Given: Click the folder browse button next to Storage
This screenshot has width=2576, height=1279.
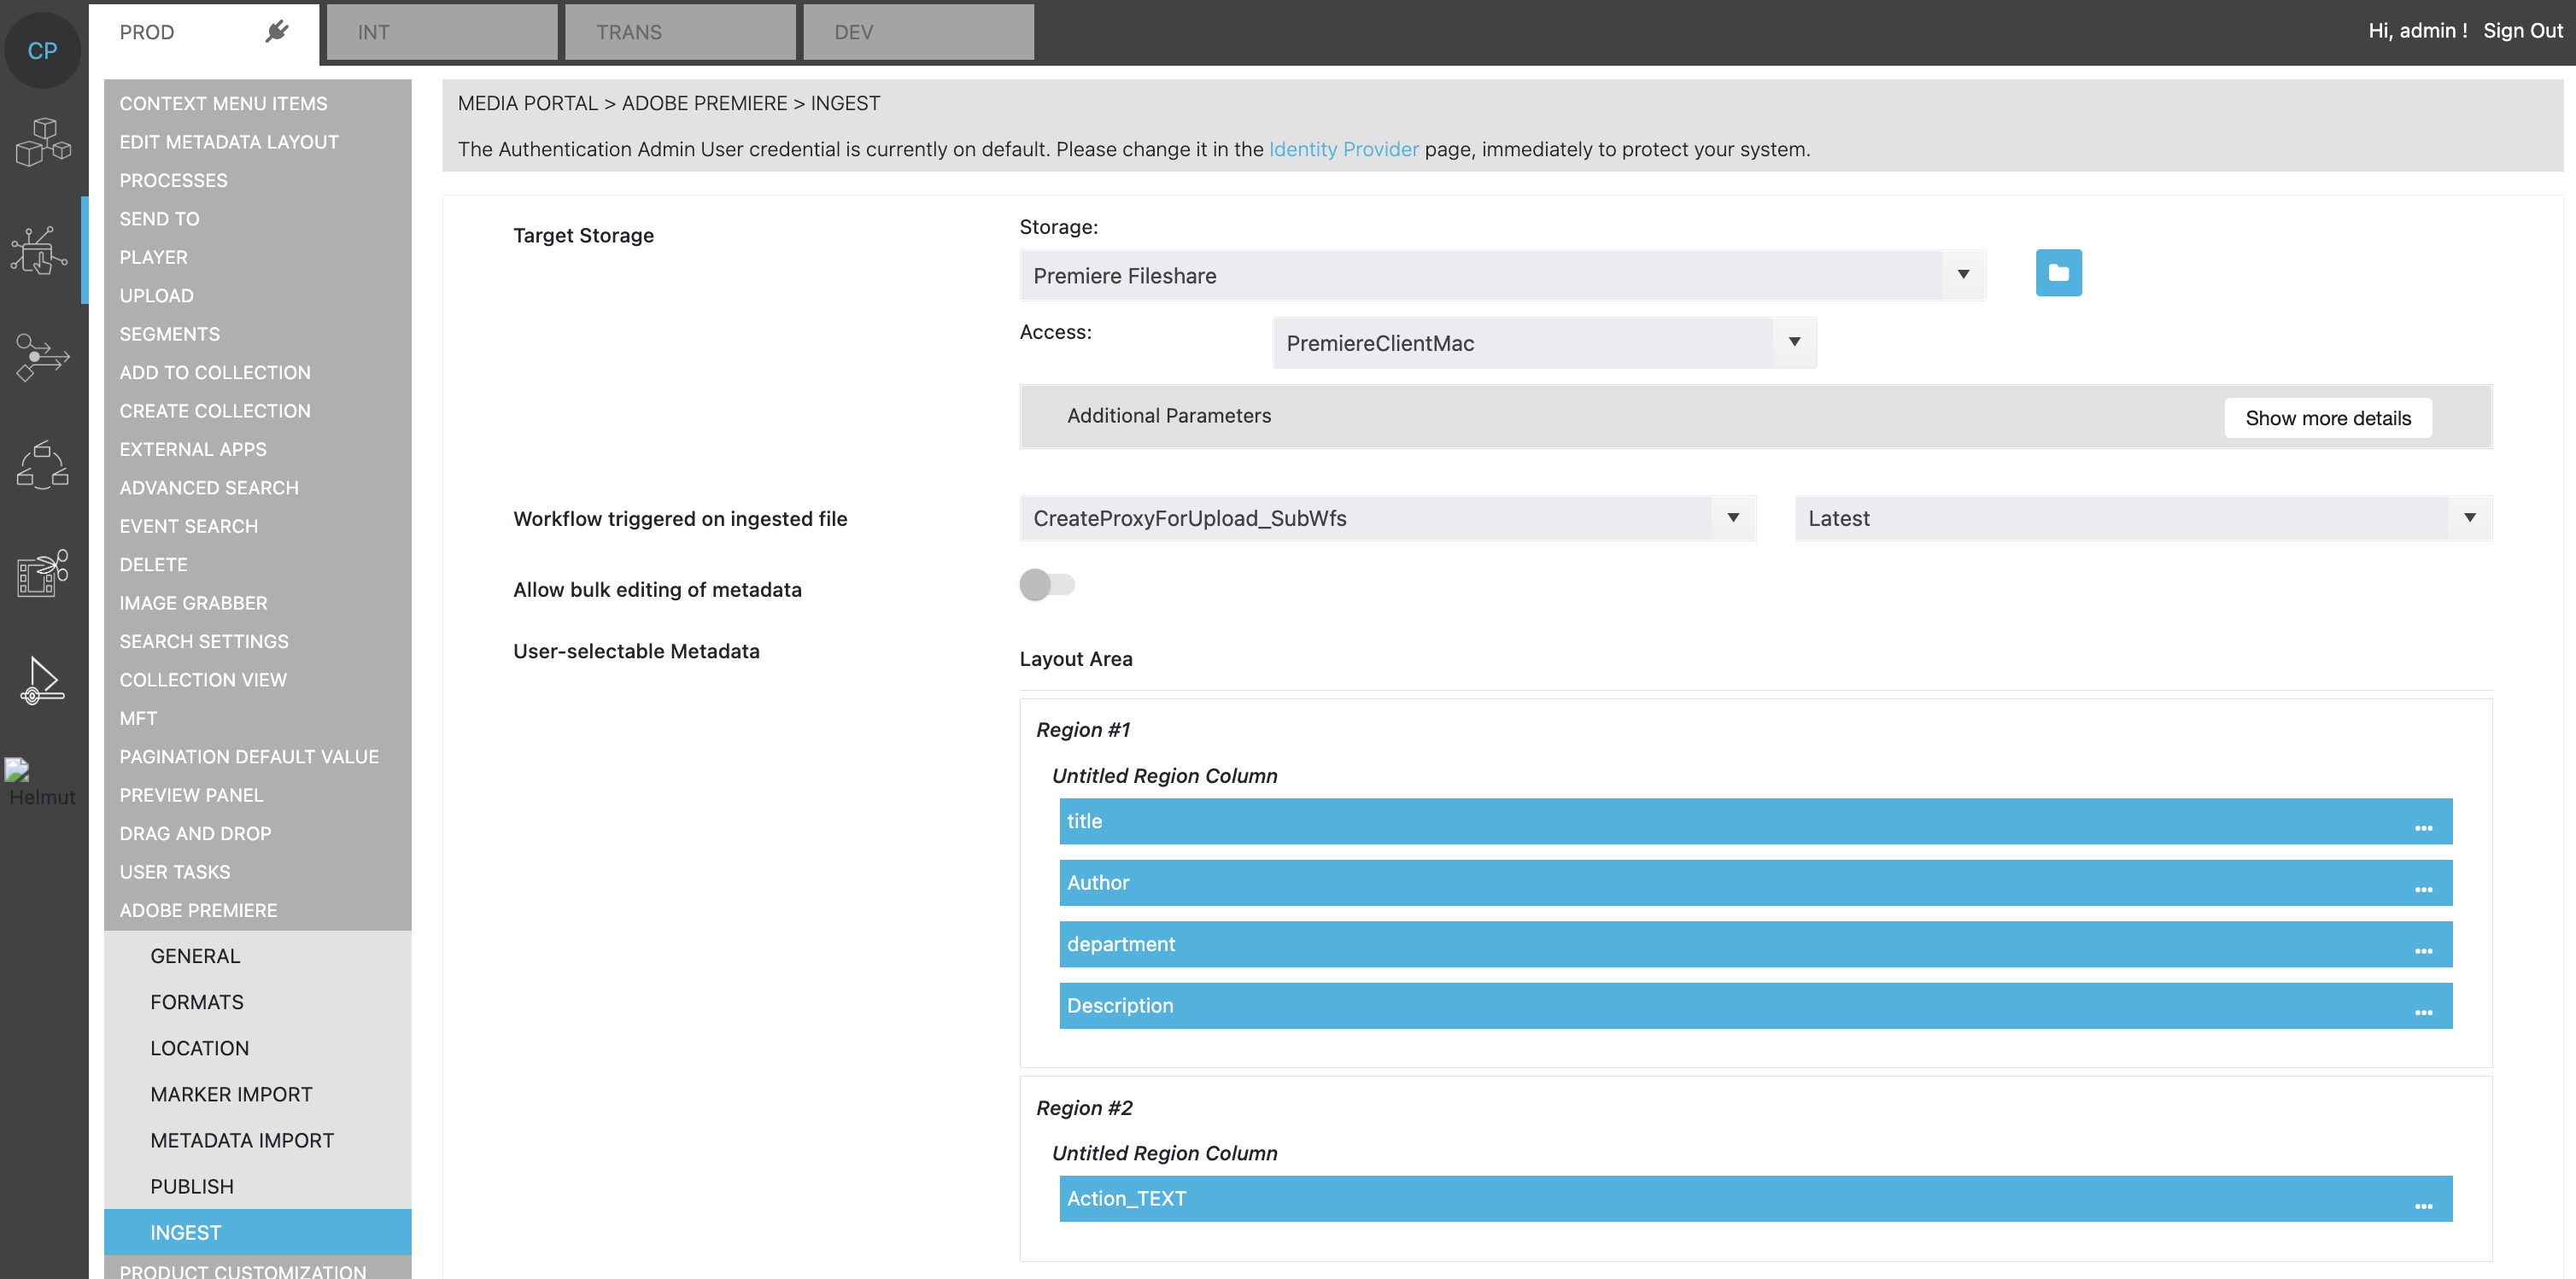Looking at the screenshot, I should [2058, 273].
